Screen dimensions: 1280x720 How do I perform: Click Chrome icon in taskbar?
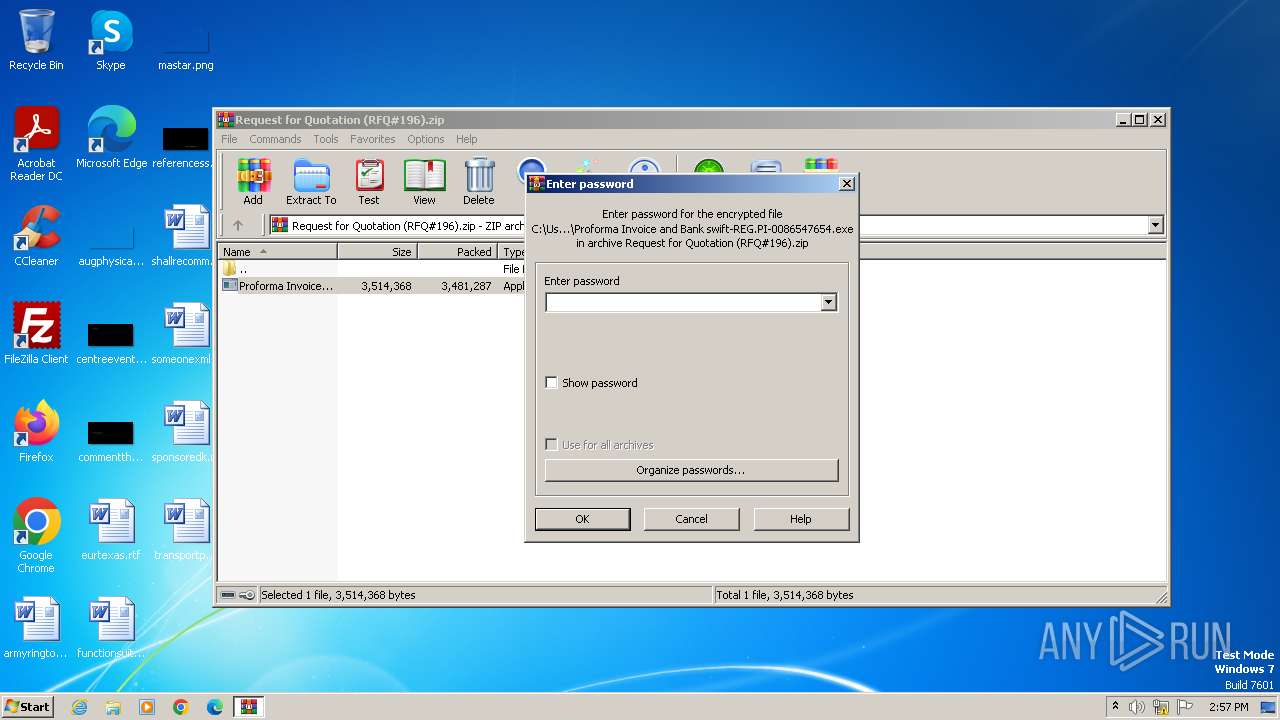coord(181,707)
